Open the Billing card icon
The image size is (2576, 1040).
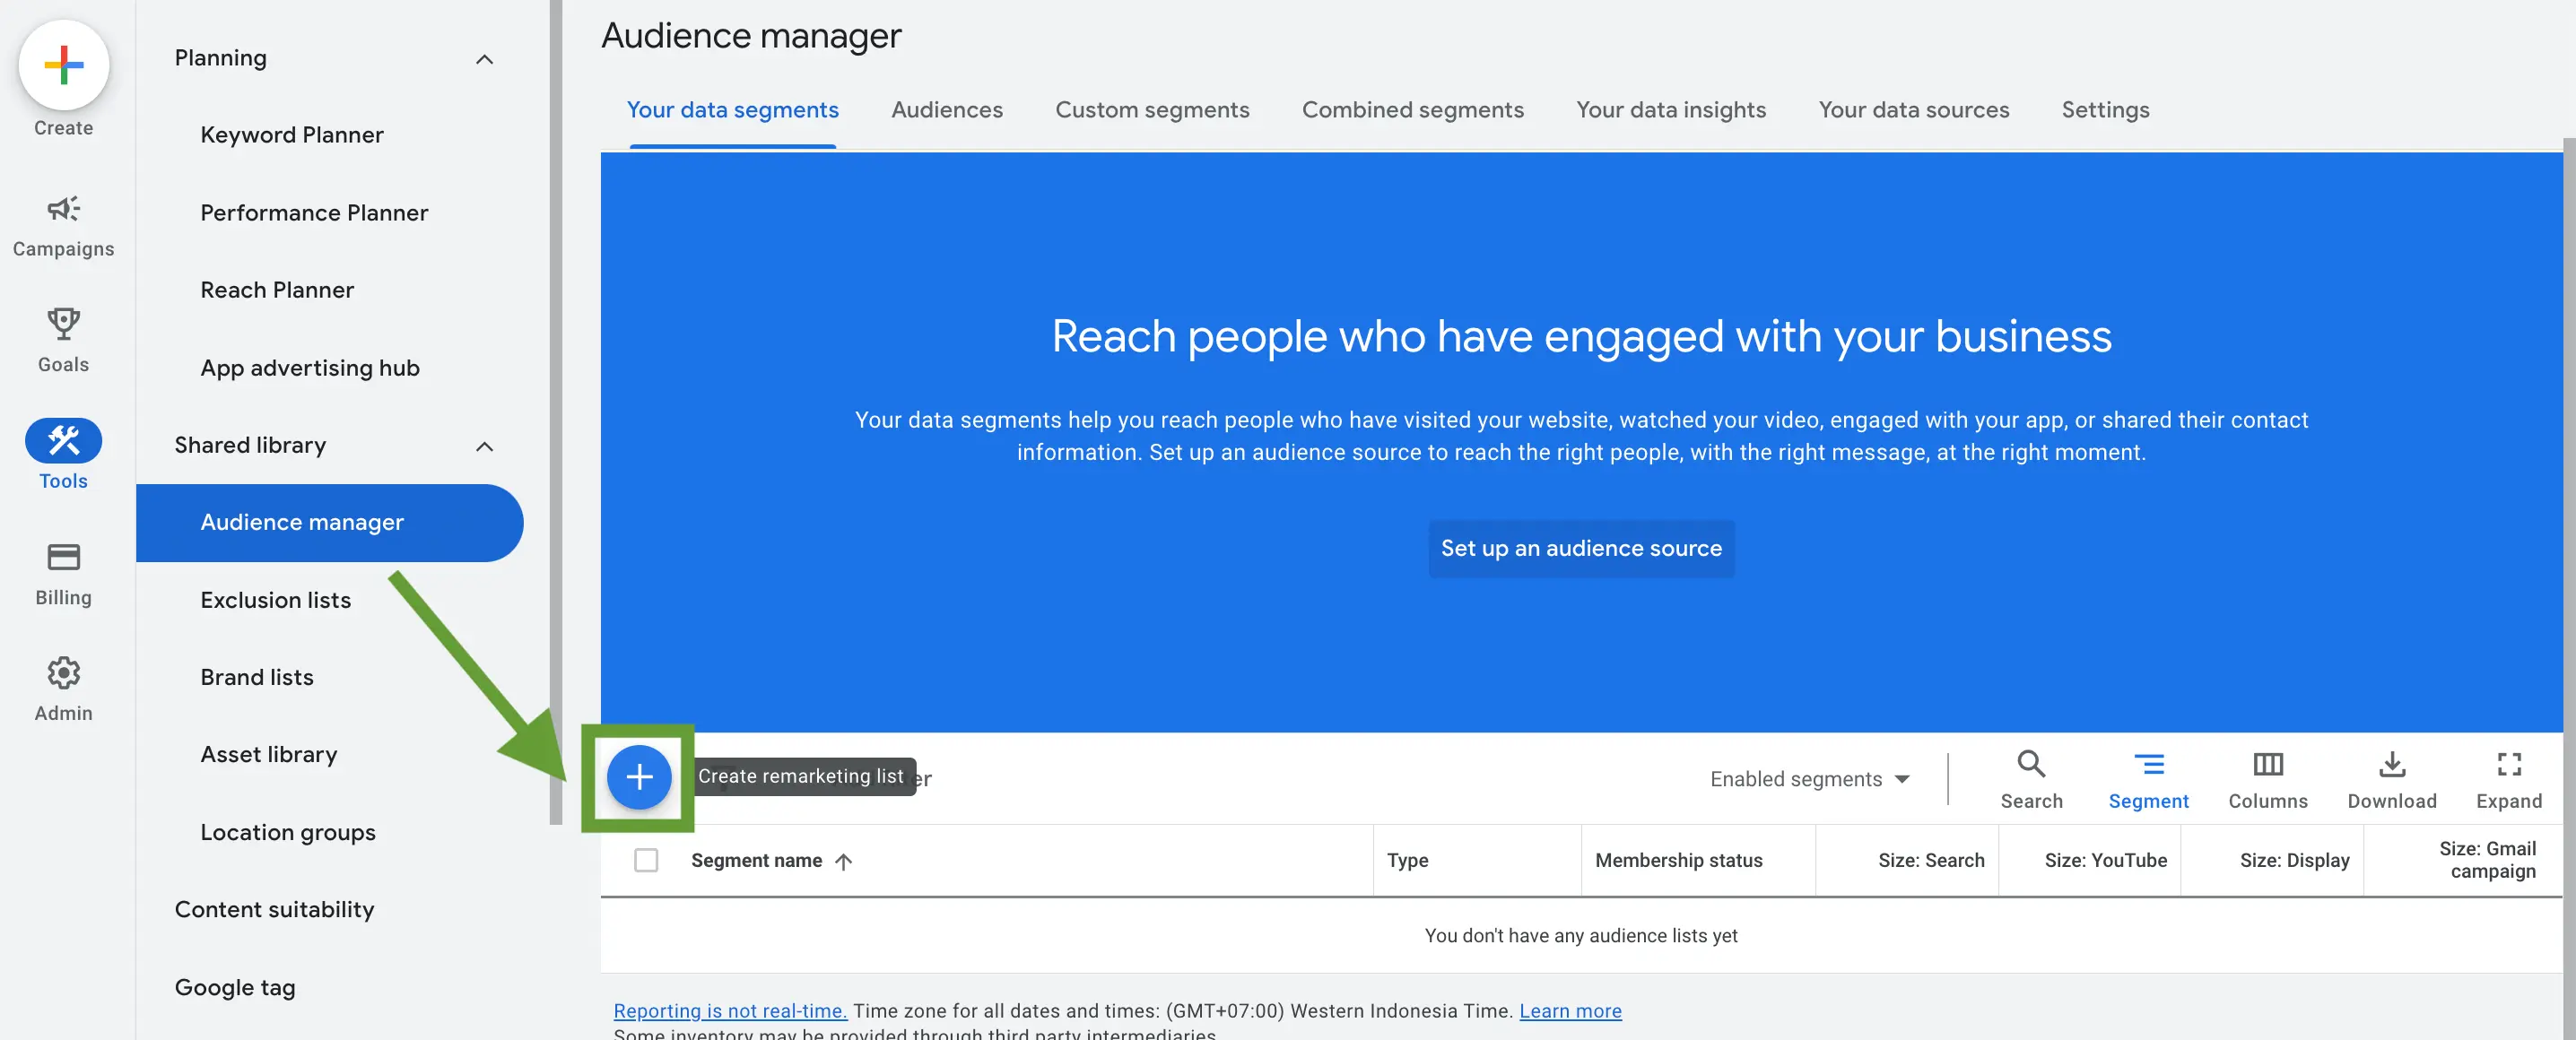(63, 557)
